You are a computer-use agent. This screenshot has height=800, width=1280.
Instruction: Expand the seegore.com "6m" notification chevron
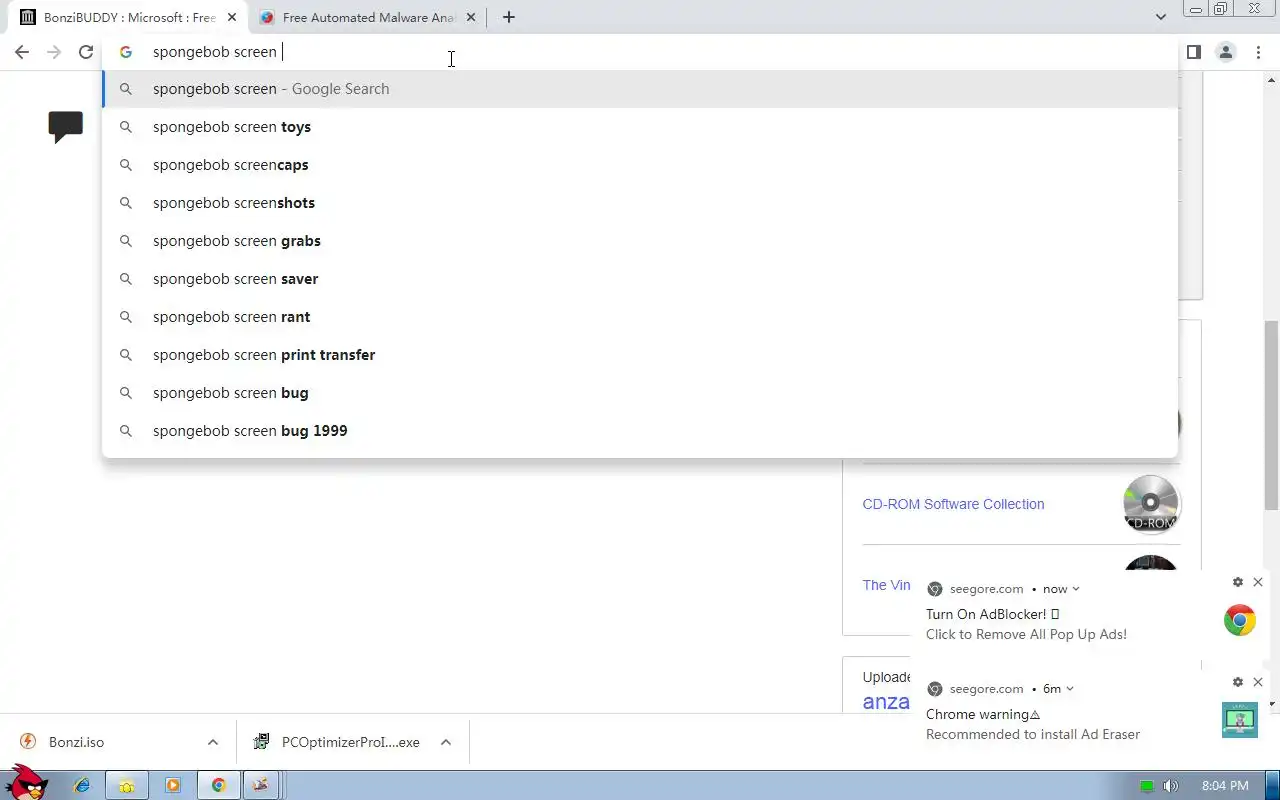pos(1070,689)
